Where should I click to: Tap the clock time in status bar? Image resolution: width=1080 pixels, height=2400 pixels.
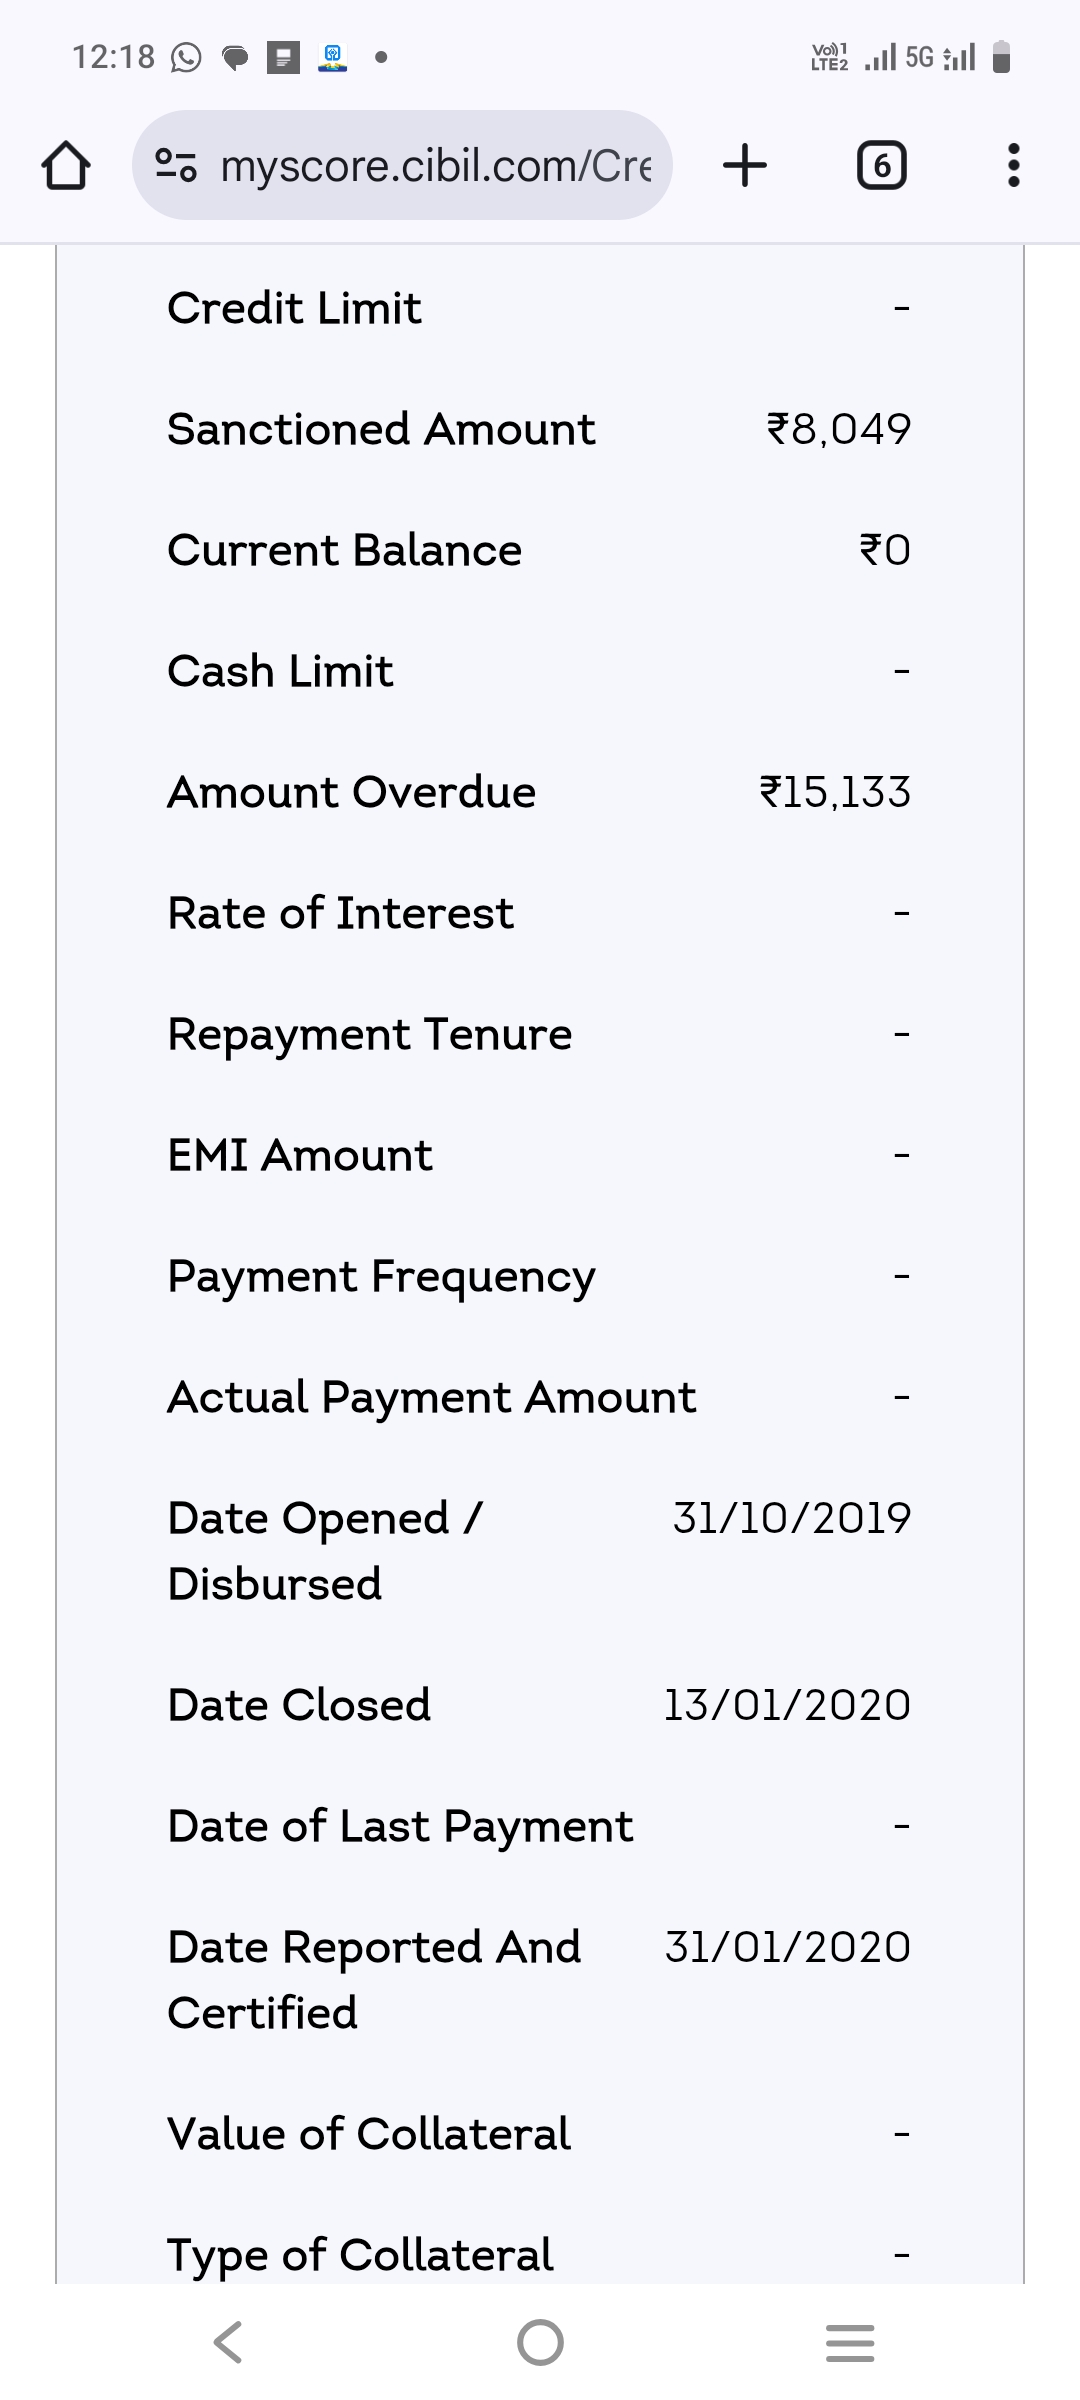113,58
